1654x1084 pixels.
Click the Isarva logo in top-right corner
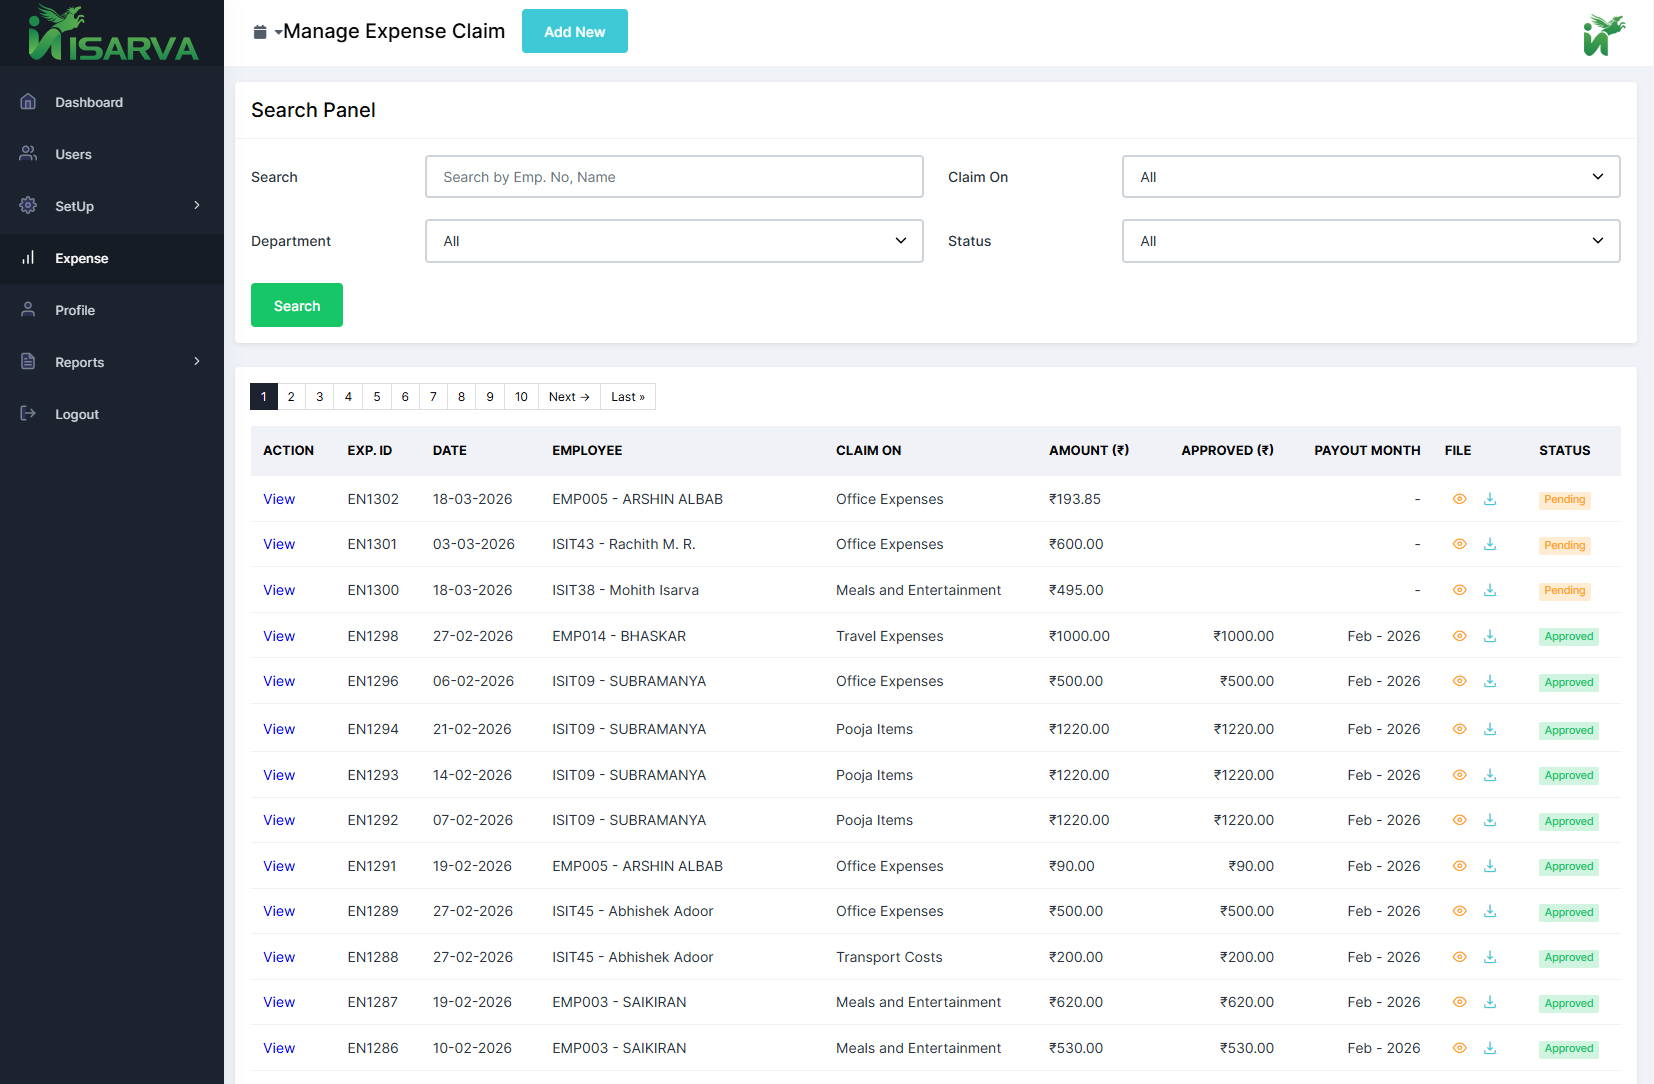(x=1603, y=35)
